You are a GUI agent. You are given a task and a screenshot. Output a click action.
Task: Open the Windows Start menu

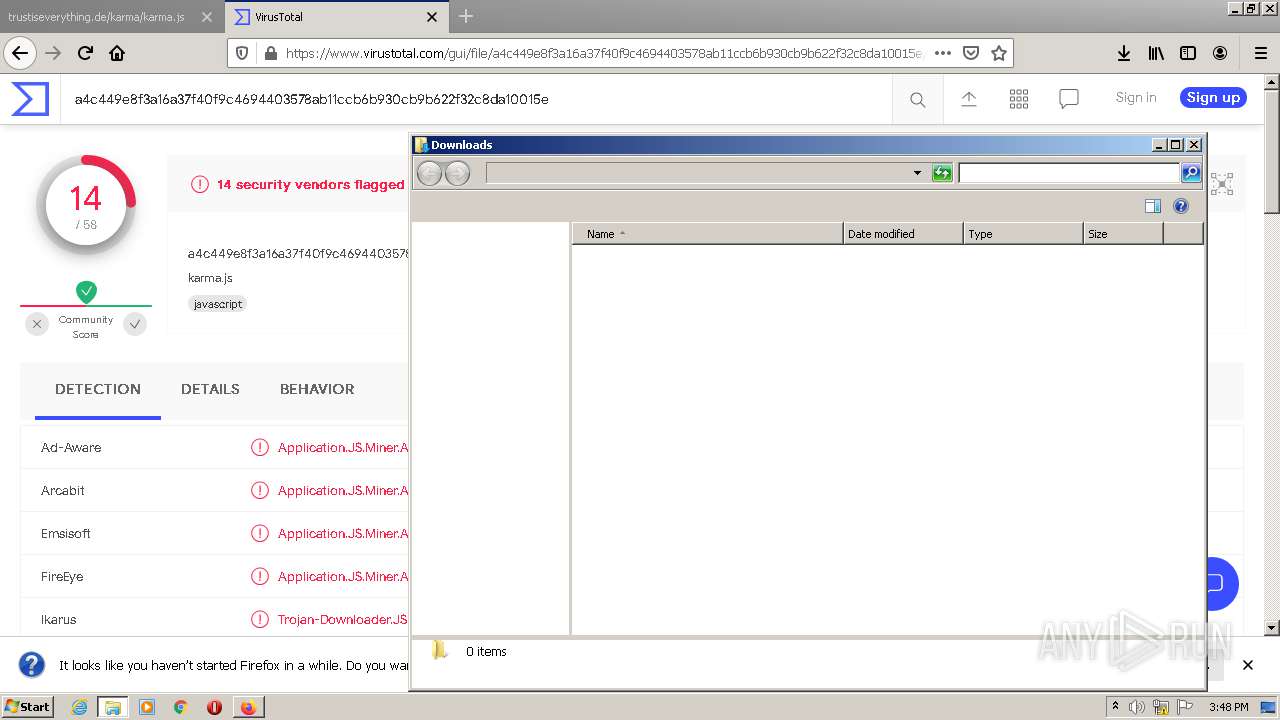(x=28, y=706)
